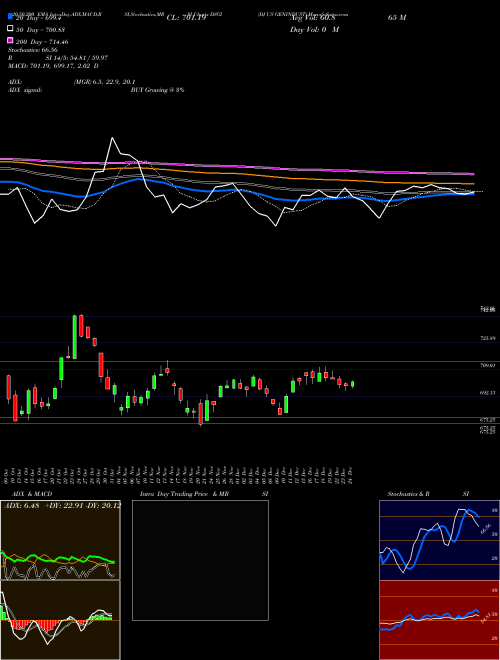The height and width of the screenshot is (660, 500).
Task: Click the MACD histogram chart panel
Action: [60, 620]
